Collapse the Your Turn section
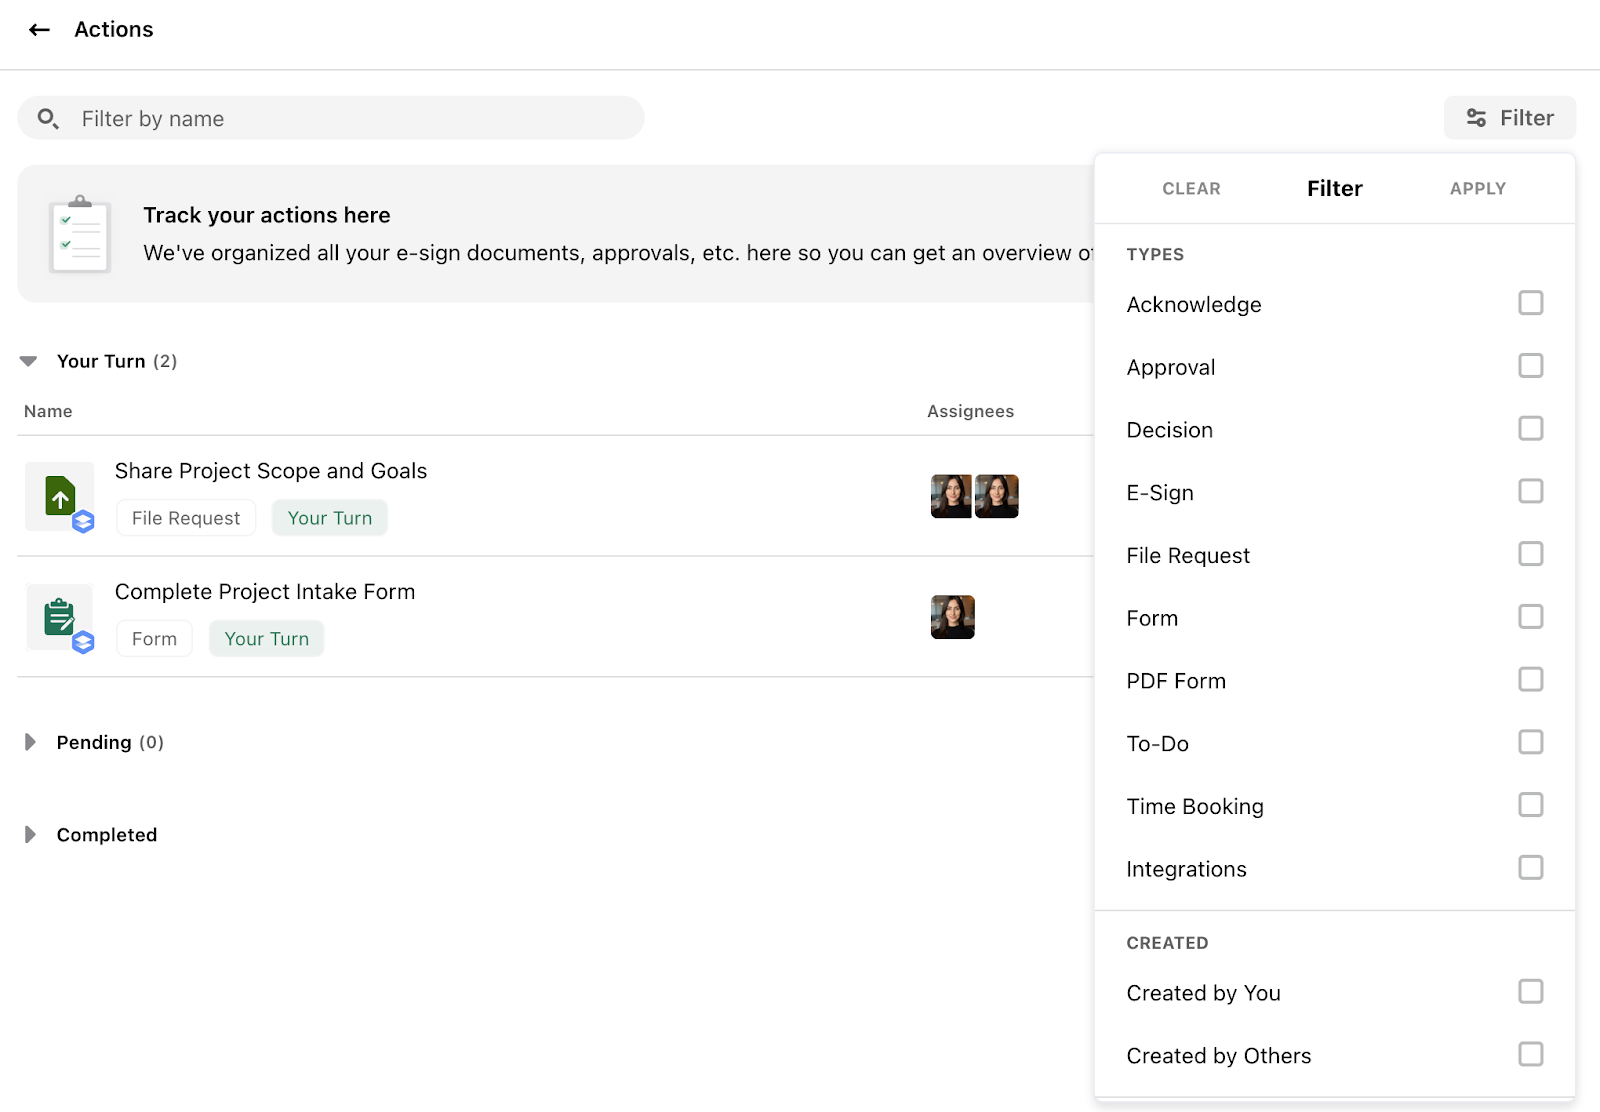The height and width of the screenshot is (1112, 1600). [x=29, y=361]
